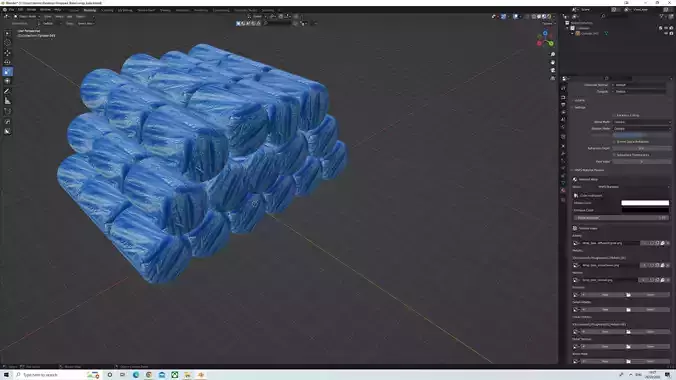Viewport: 676px width, 380px height.
Task: Select the Cursor tool in the toolbar
Action: (7, 43)
